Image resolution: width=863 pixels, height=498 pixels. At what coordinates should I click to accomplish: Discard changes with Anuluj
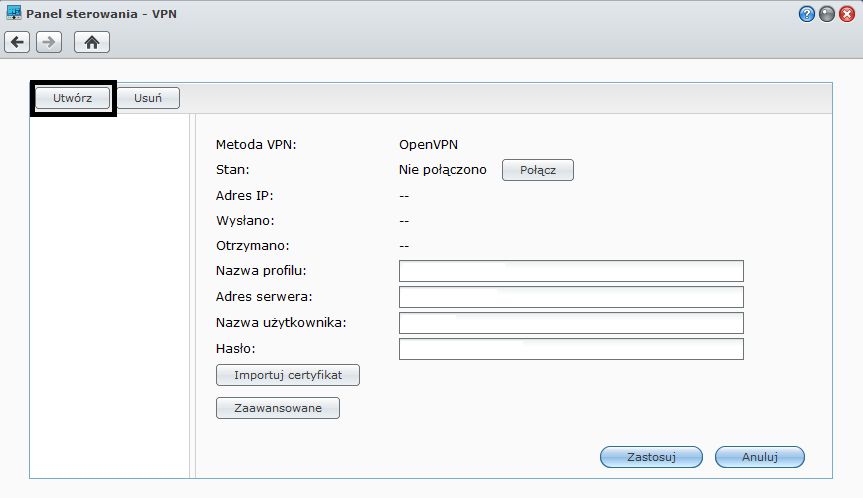coord(760,457)
